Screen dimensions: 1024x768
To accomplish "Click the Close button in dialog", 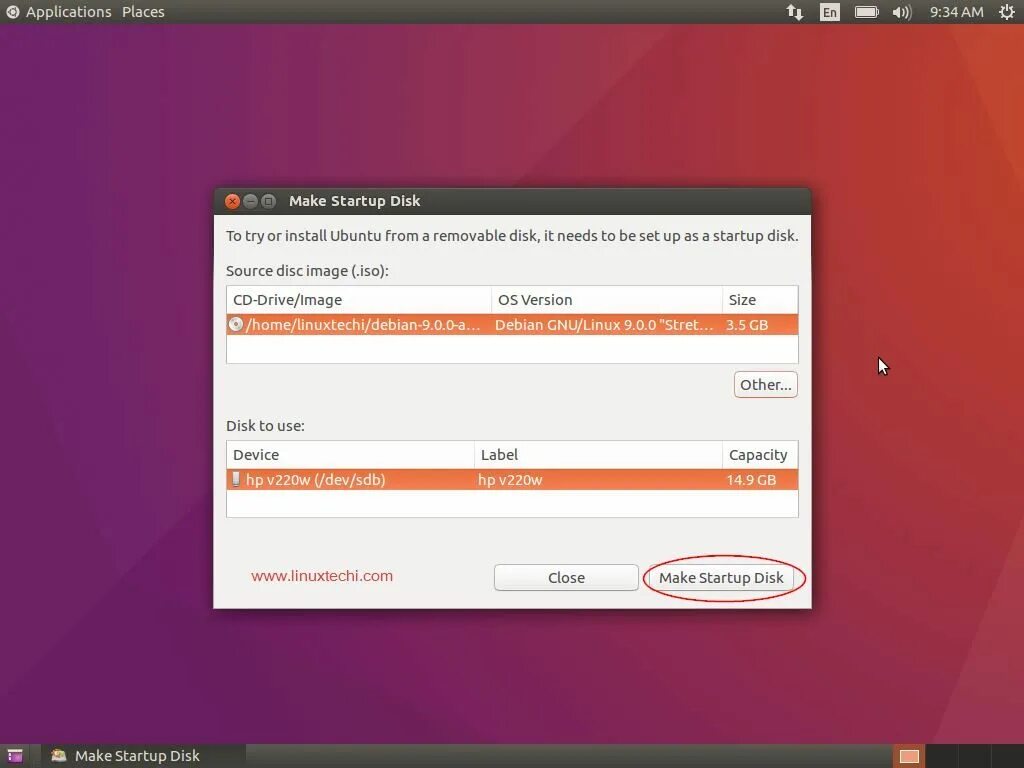I will (566, 578).
